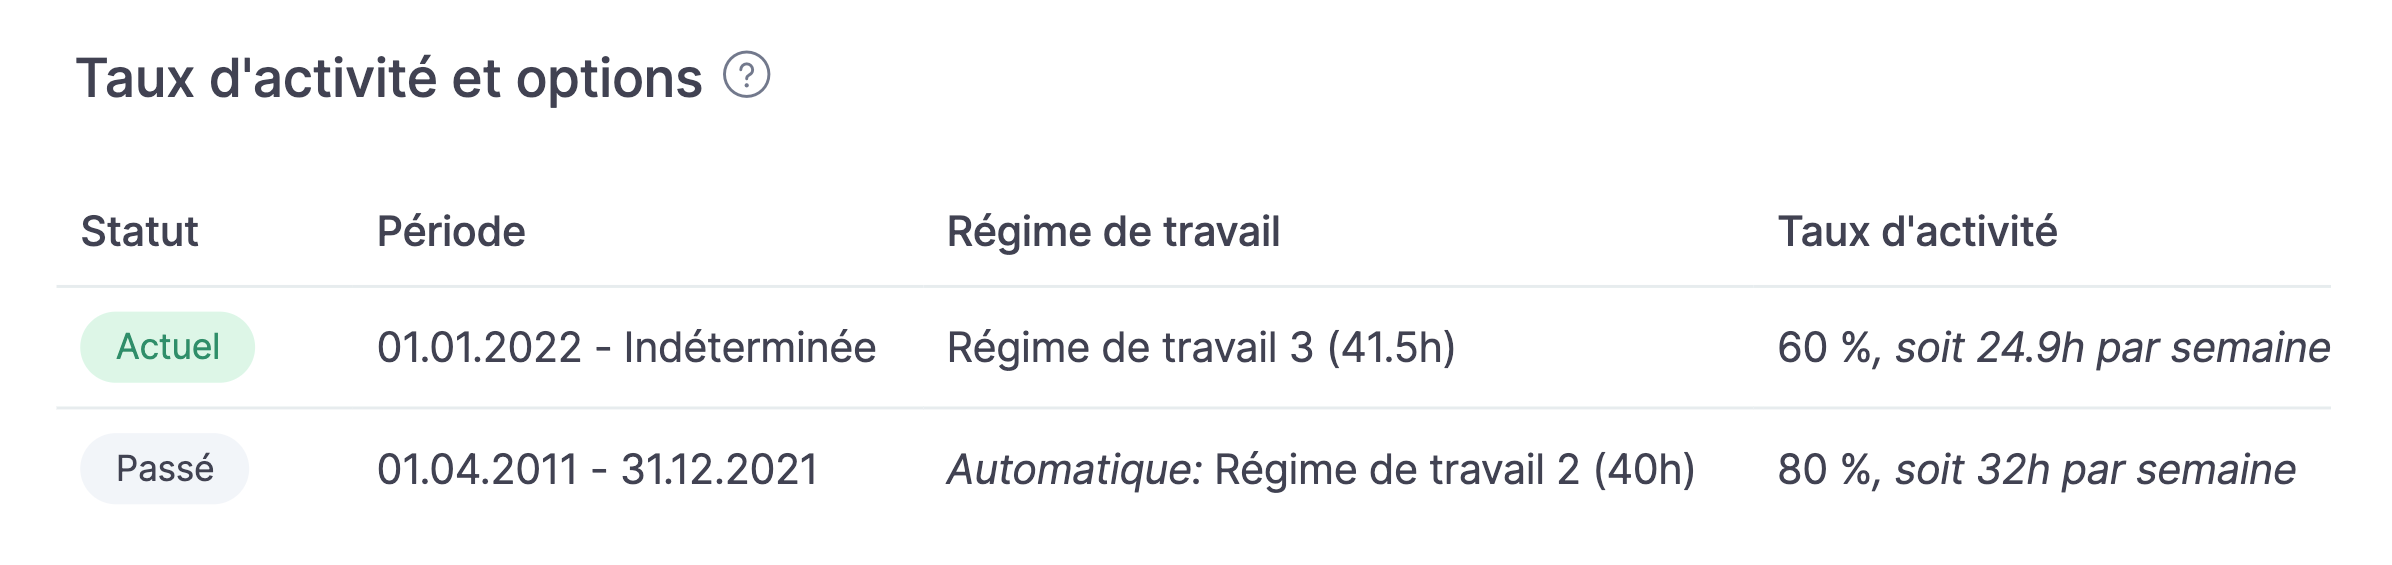Click "soit 24.9h par semaine" text

tap(2112, 348)
